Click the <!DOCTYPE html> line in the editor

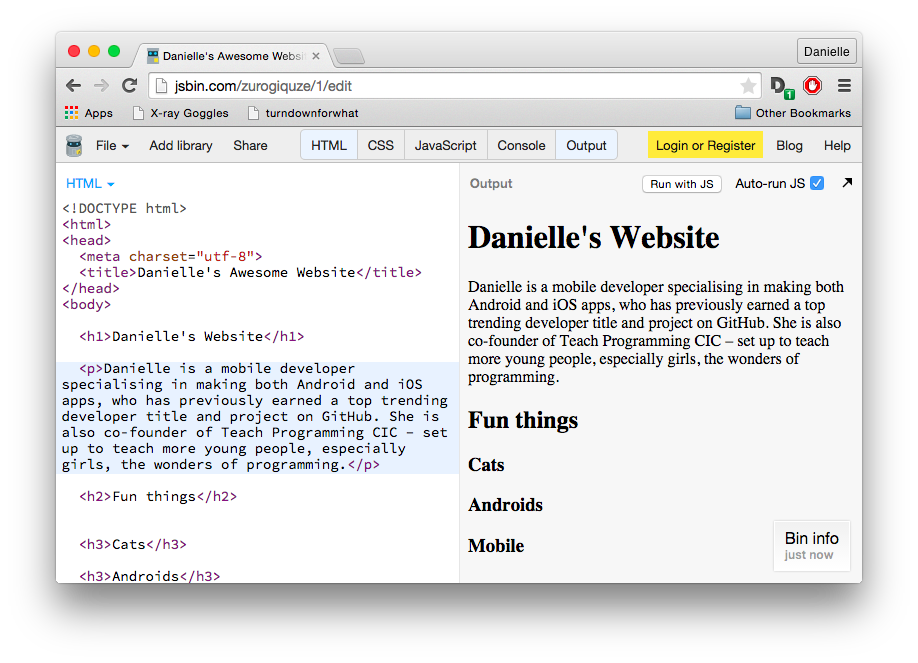(124, 209)
